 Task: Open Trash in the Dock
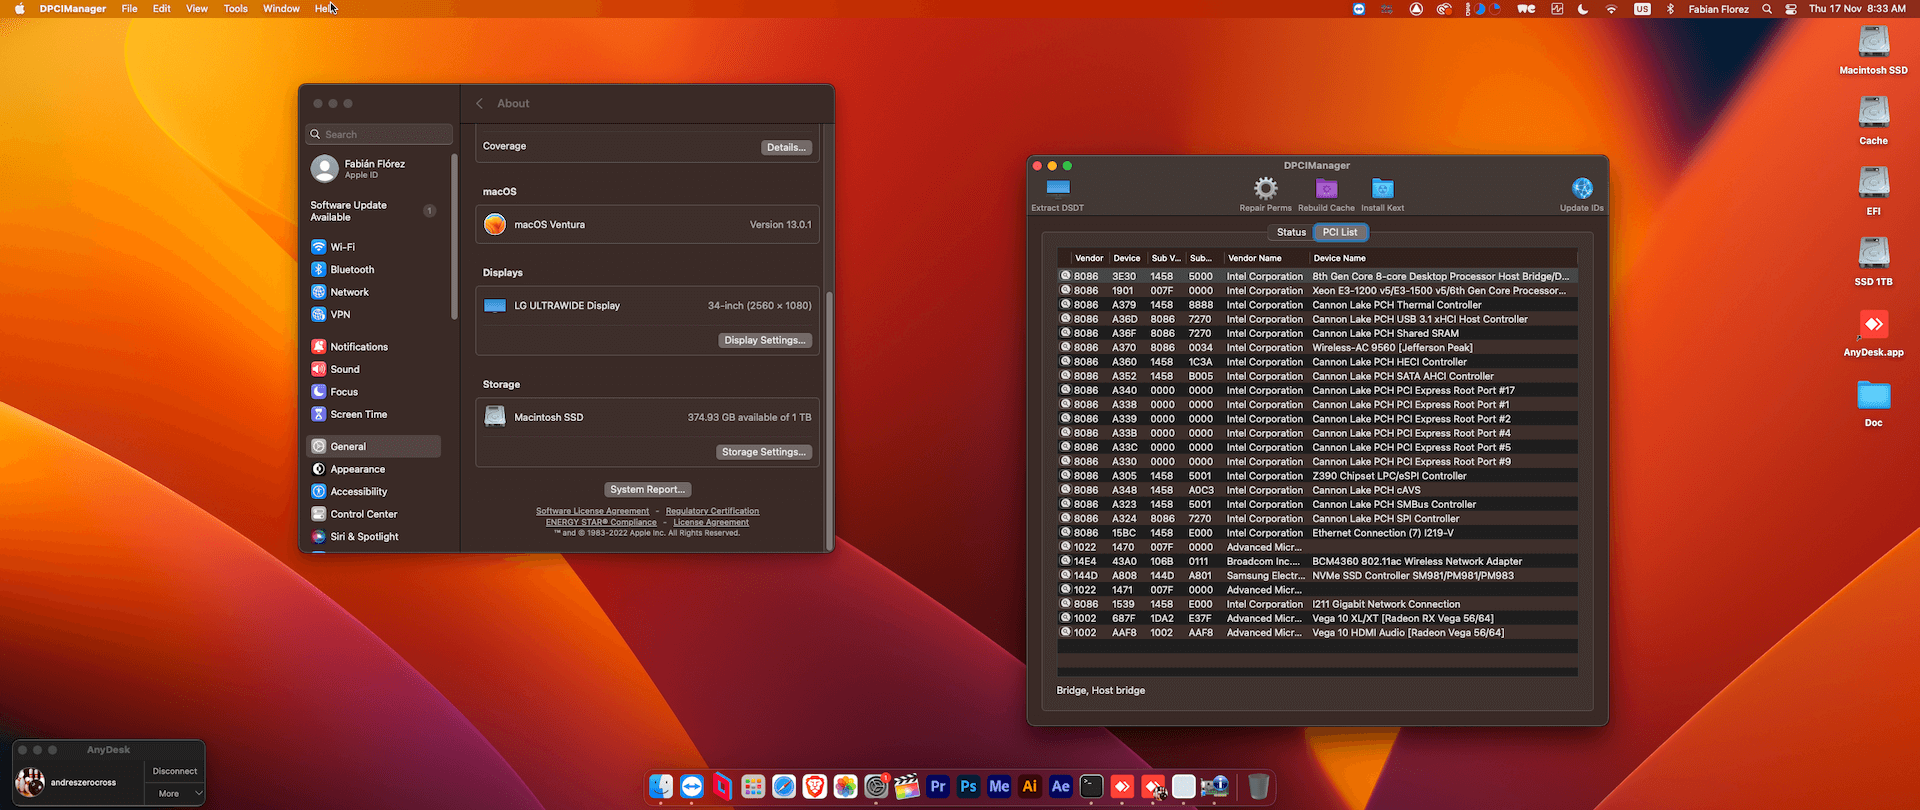pyautogui.click(x=1259, y=787)
